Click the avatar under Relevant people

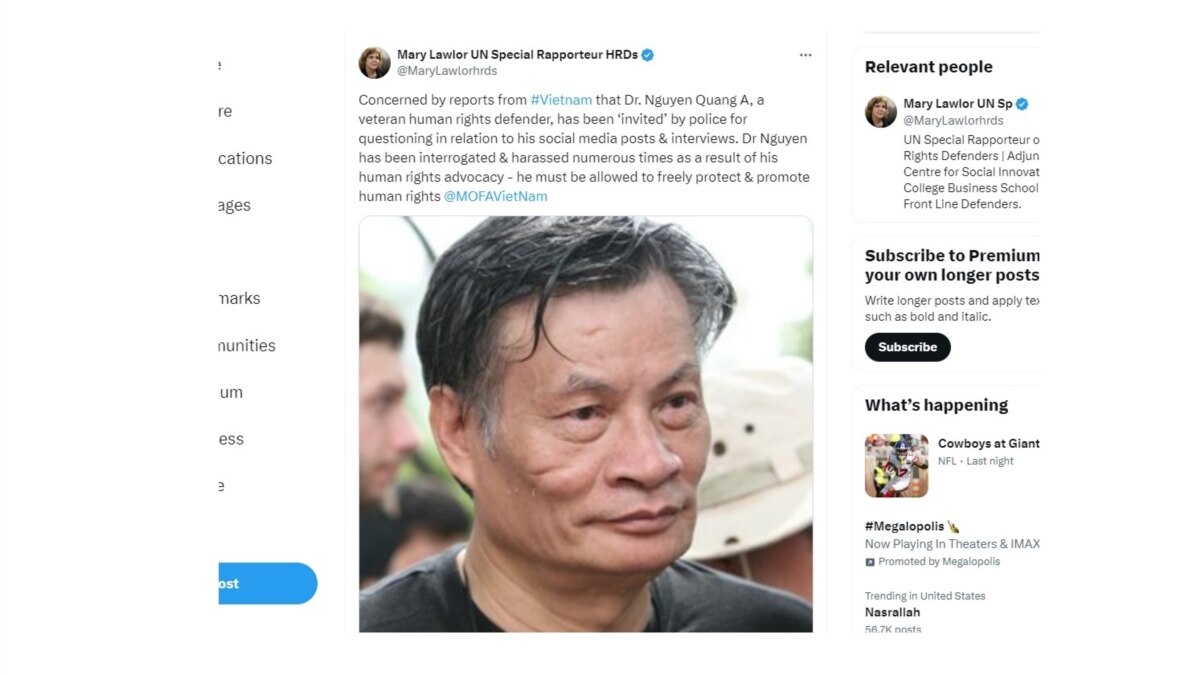(881, 111)
